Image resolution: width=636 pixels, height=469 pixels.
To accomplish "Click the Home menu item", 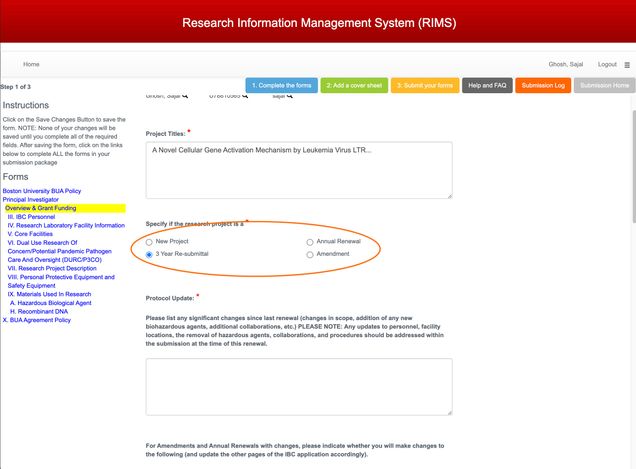I will click(x=31, y=64).
